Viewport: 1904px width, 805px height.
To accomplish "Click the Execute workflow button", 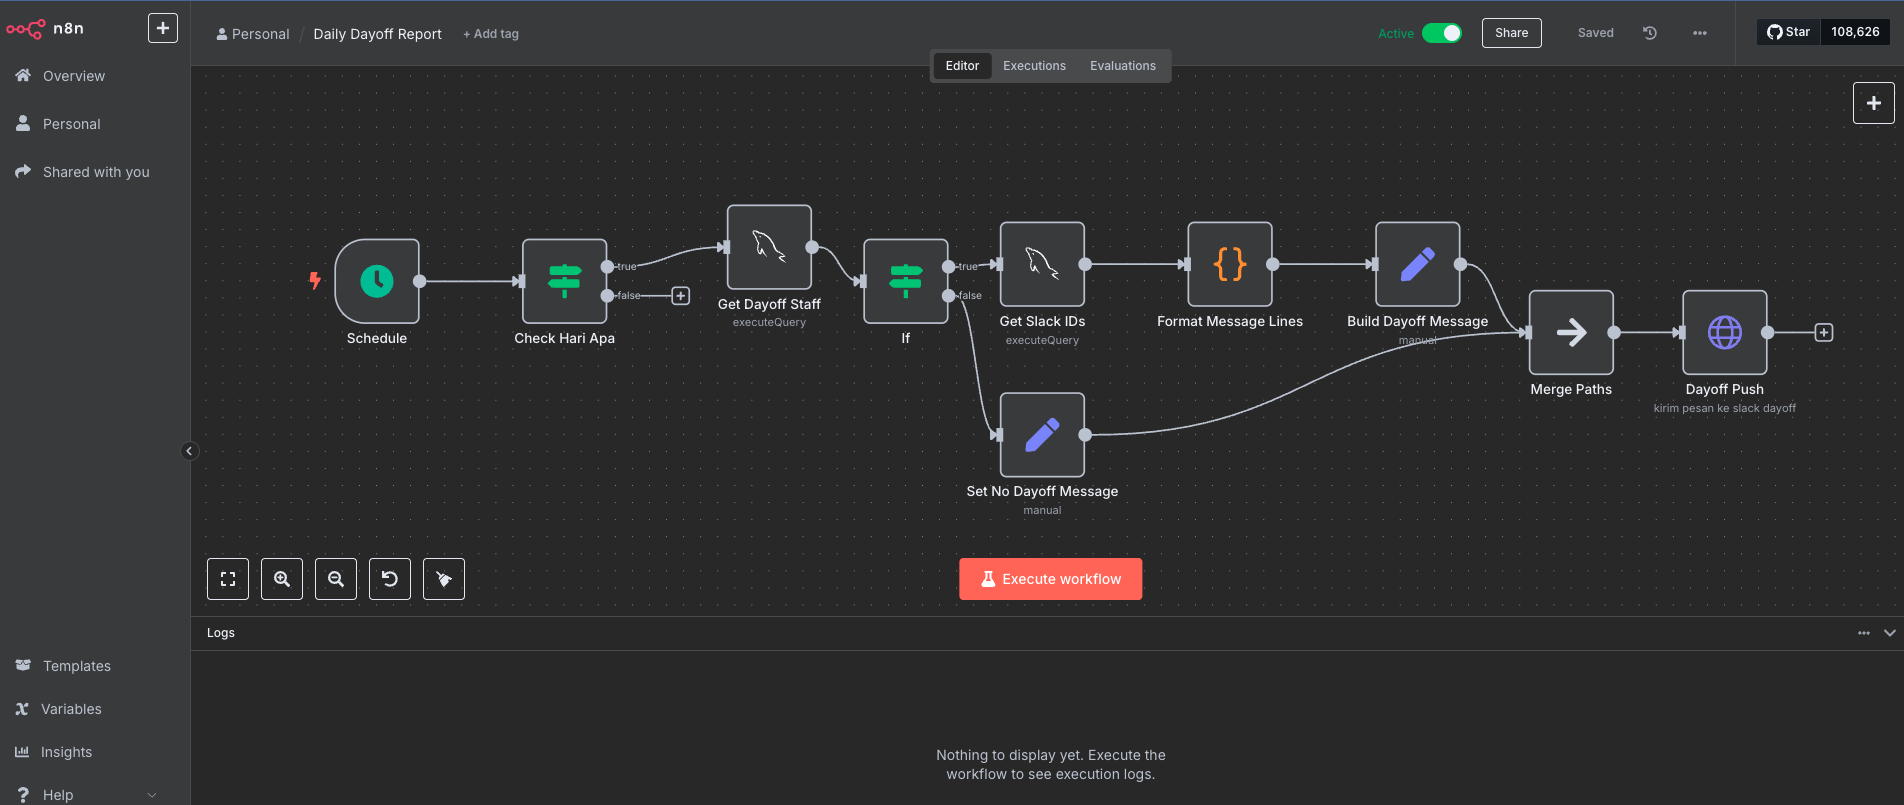I will point(1050,579).
